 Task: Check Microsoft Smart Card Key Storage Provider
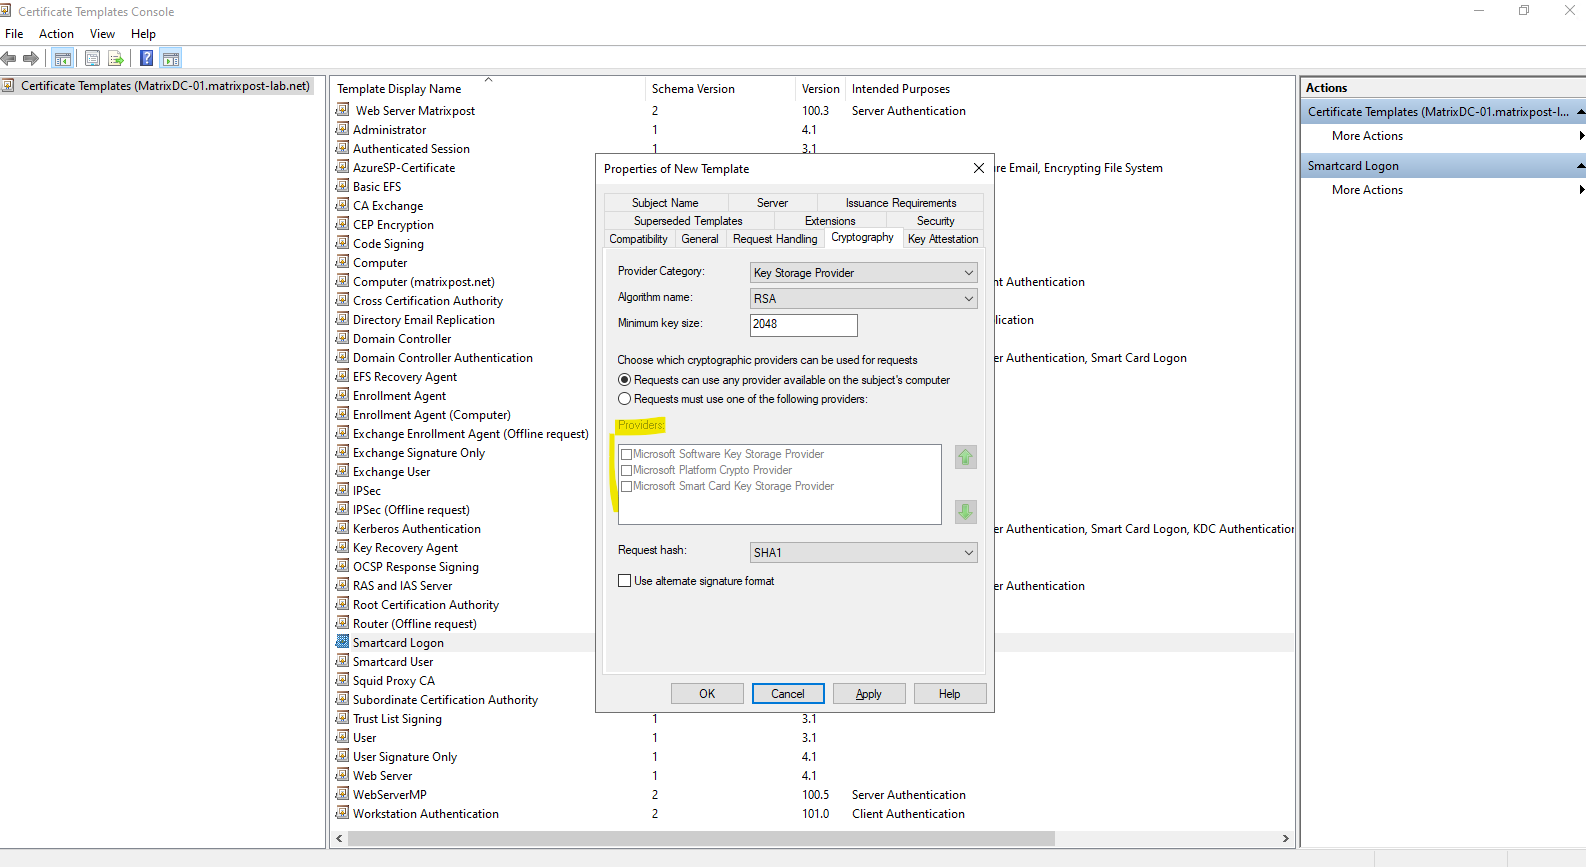(x=627, y=486)
